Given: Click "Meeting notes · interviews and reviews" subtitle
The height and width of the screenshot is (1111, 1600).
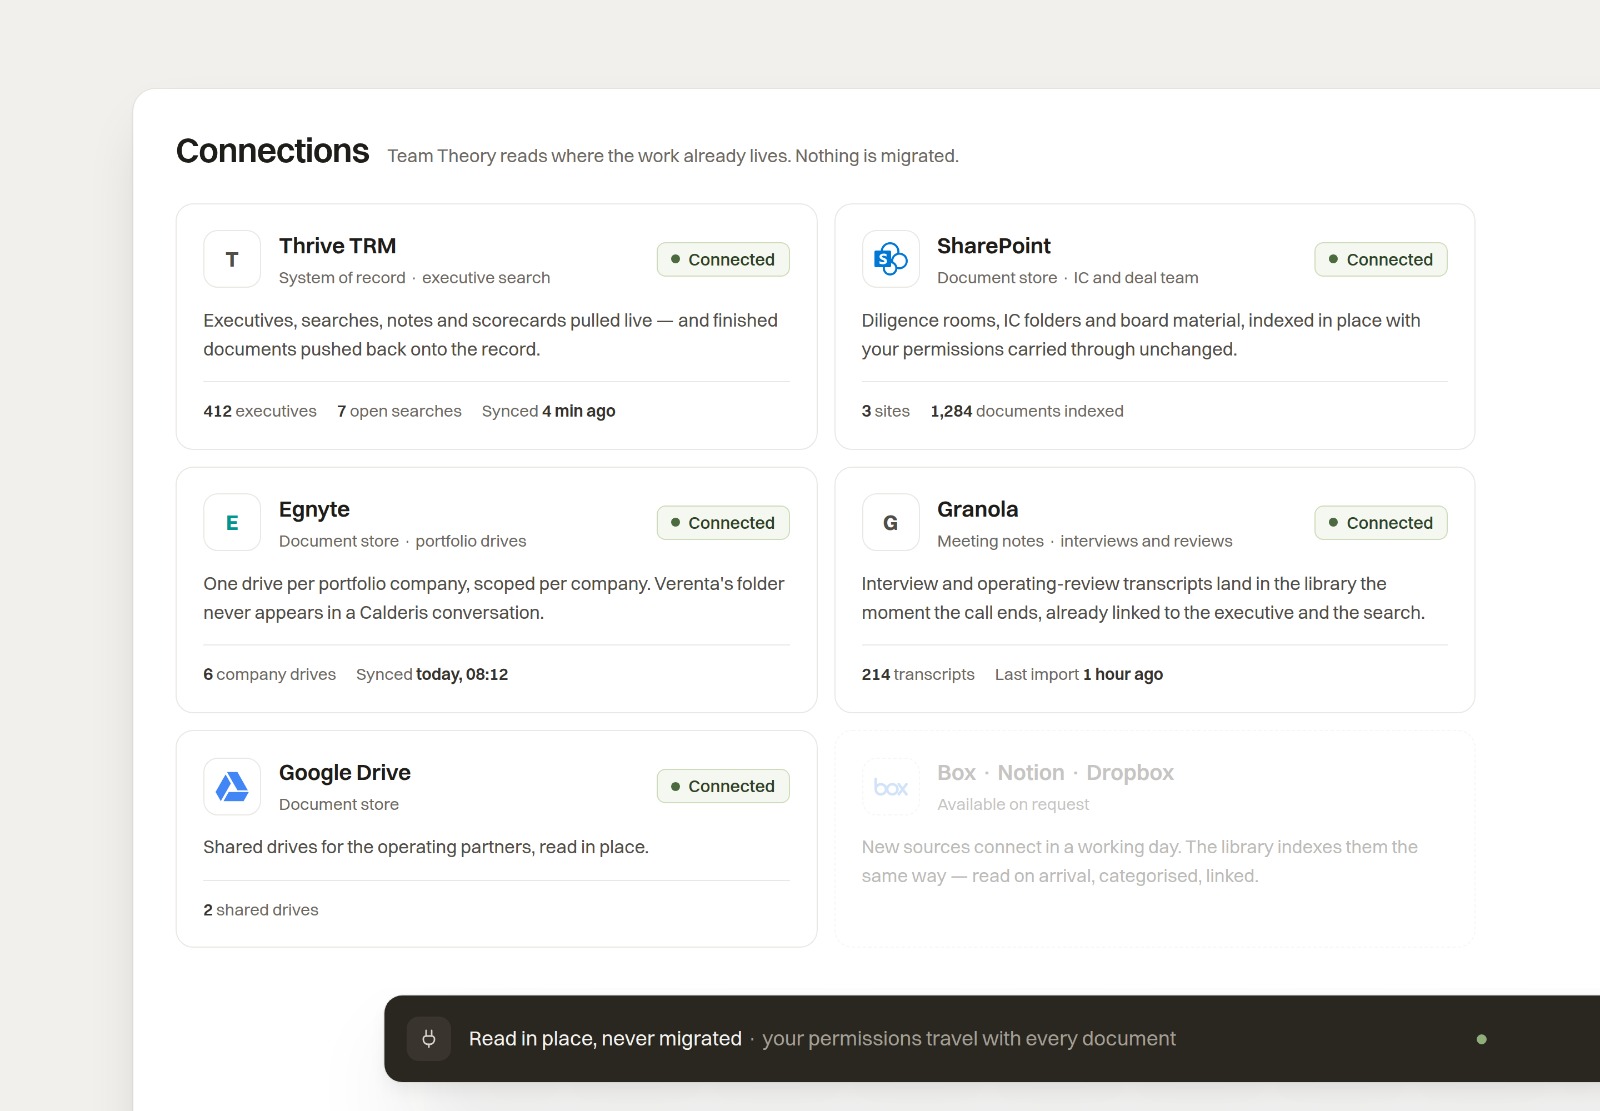Looking at the screenshot, I should click(x=1084, y=541).
